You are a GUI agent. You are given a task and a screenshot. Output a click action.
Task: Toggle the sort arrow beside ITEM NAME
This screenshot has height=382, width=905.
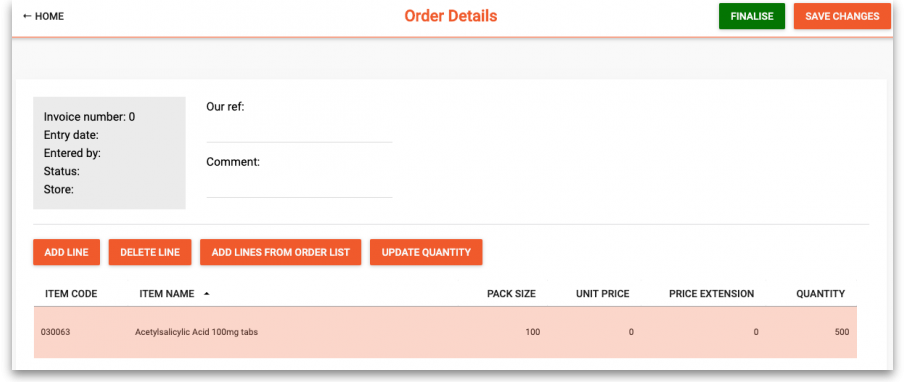pyautogui.click(x=207, y=294)
